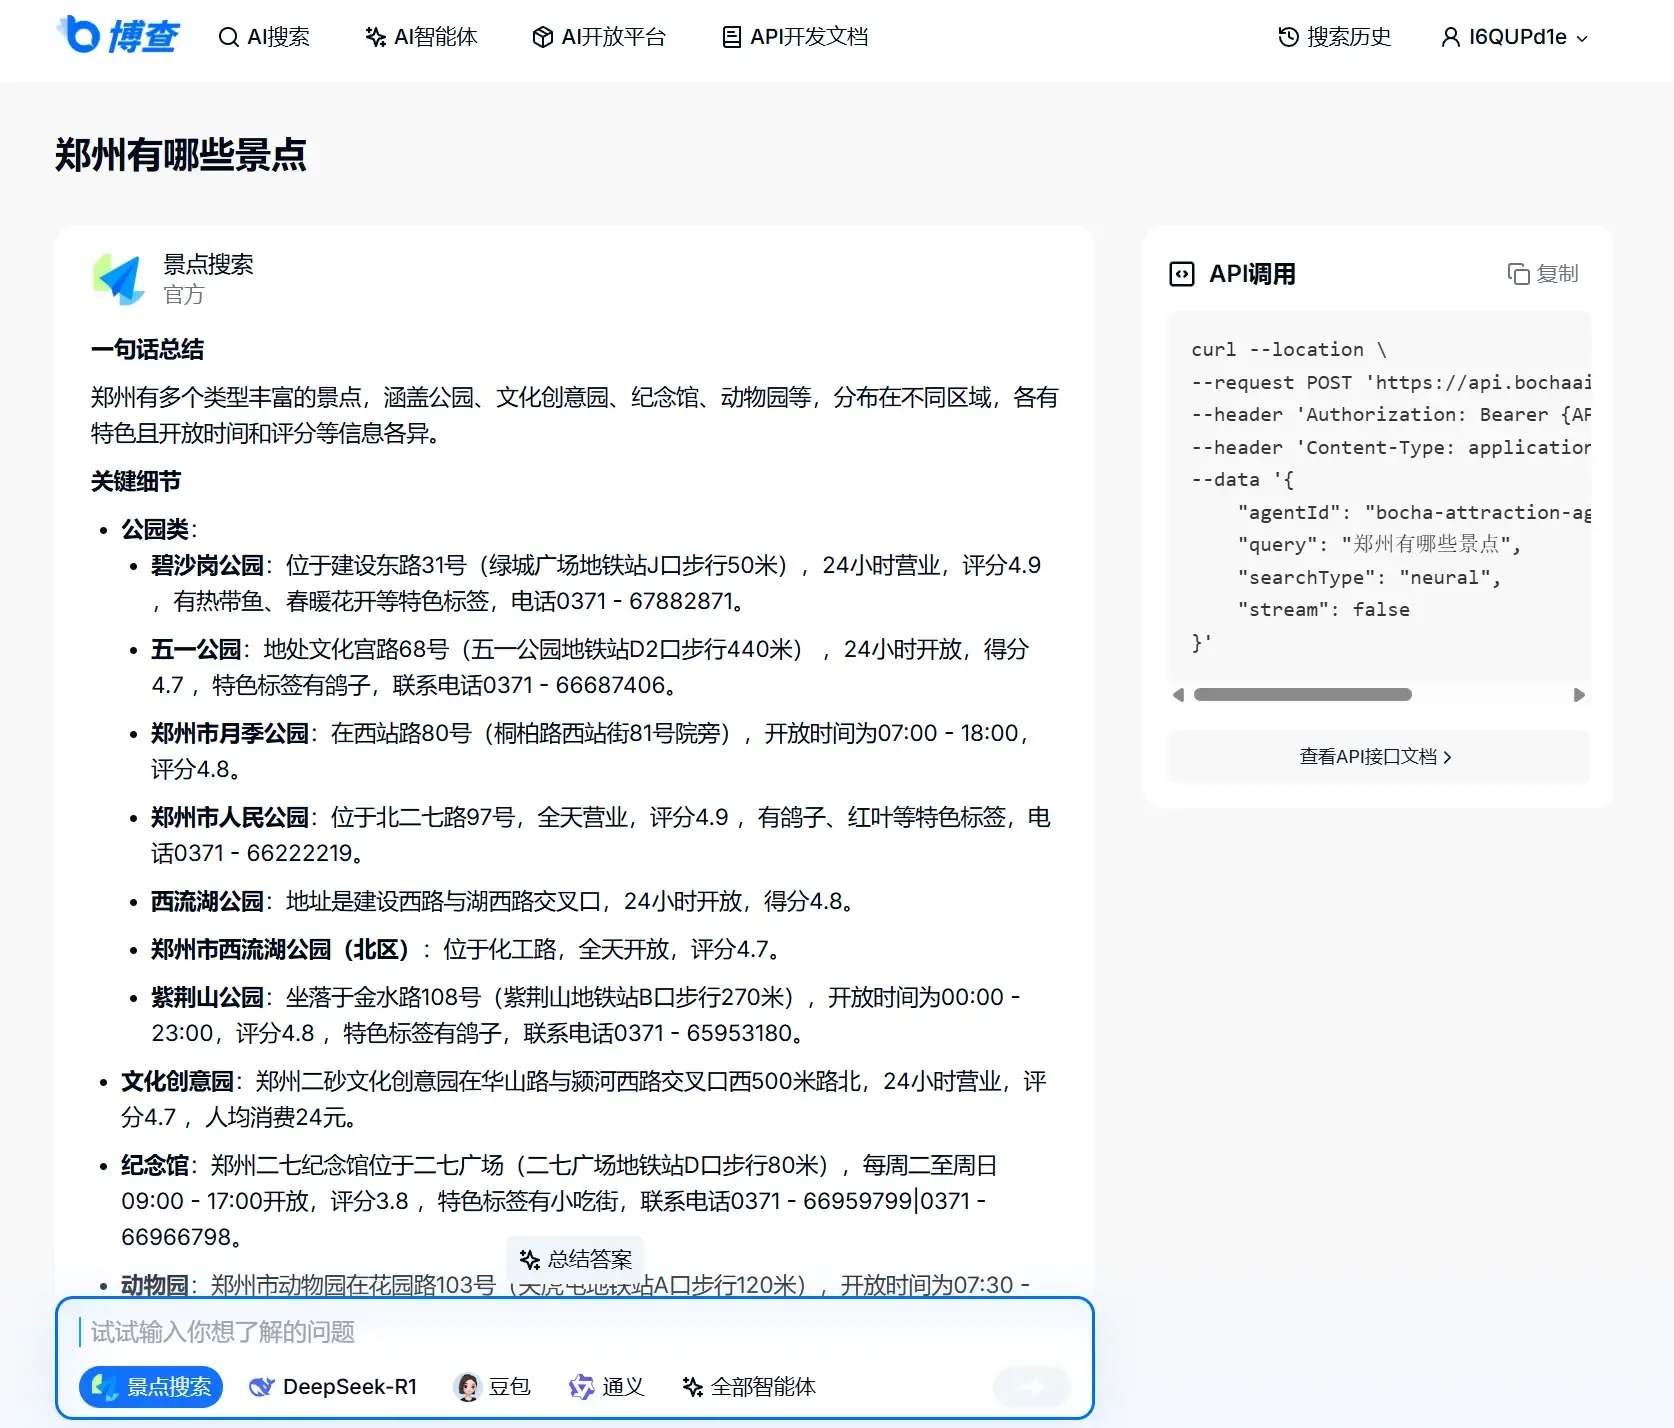The image size is (1674, 1428).
Task: Open the AI智能体 menu item
Action: (x=421, y=37)
